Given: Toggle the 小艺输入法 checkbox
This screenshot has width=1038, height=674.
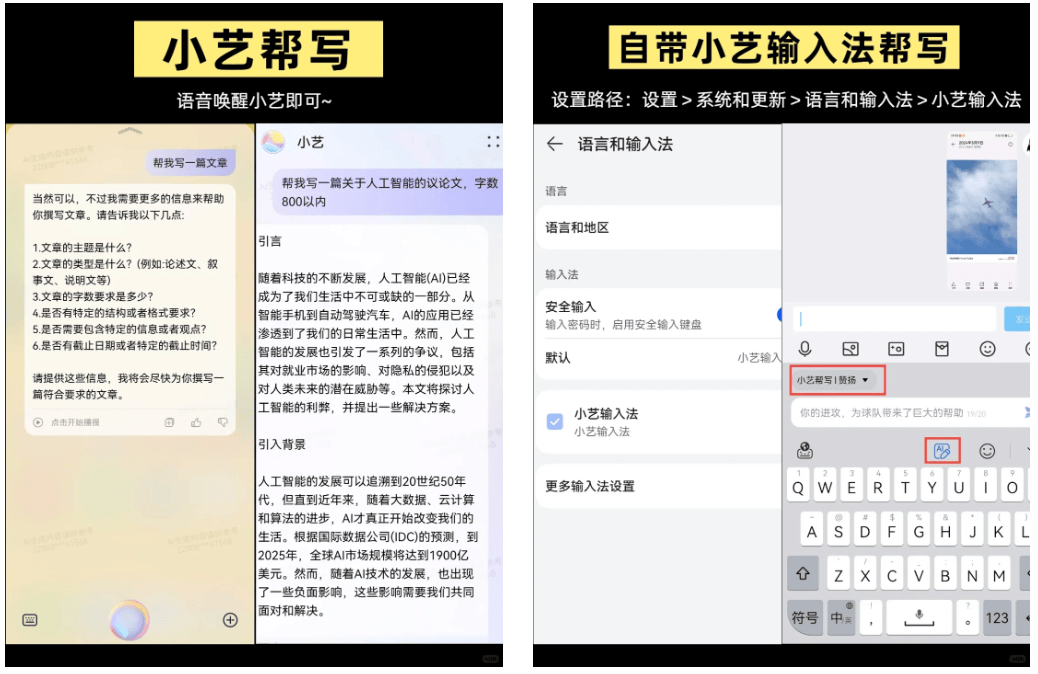Looking at the screenshot, I should (555, 422).
